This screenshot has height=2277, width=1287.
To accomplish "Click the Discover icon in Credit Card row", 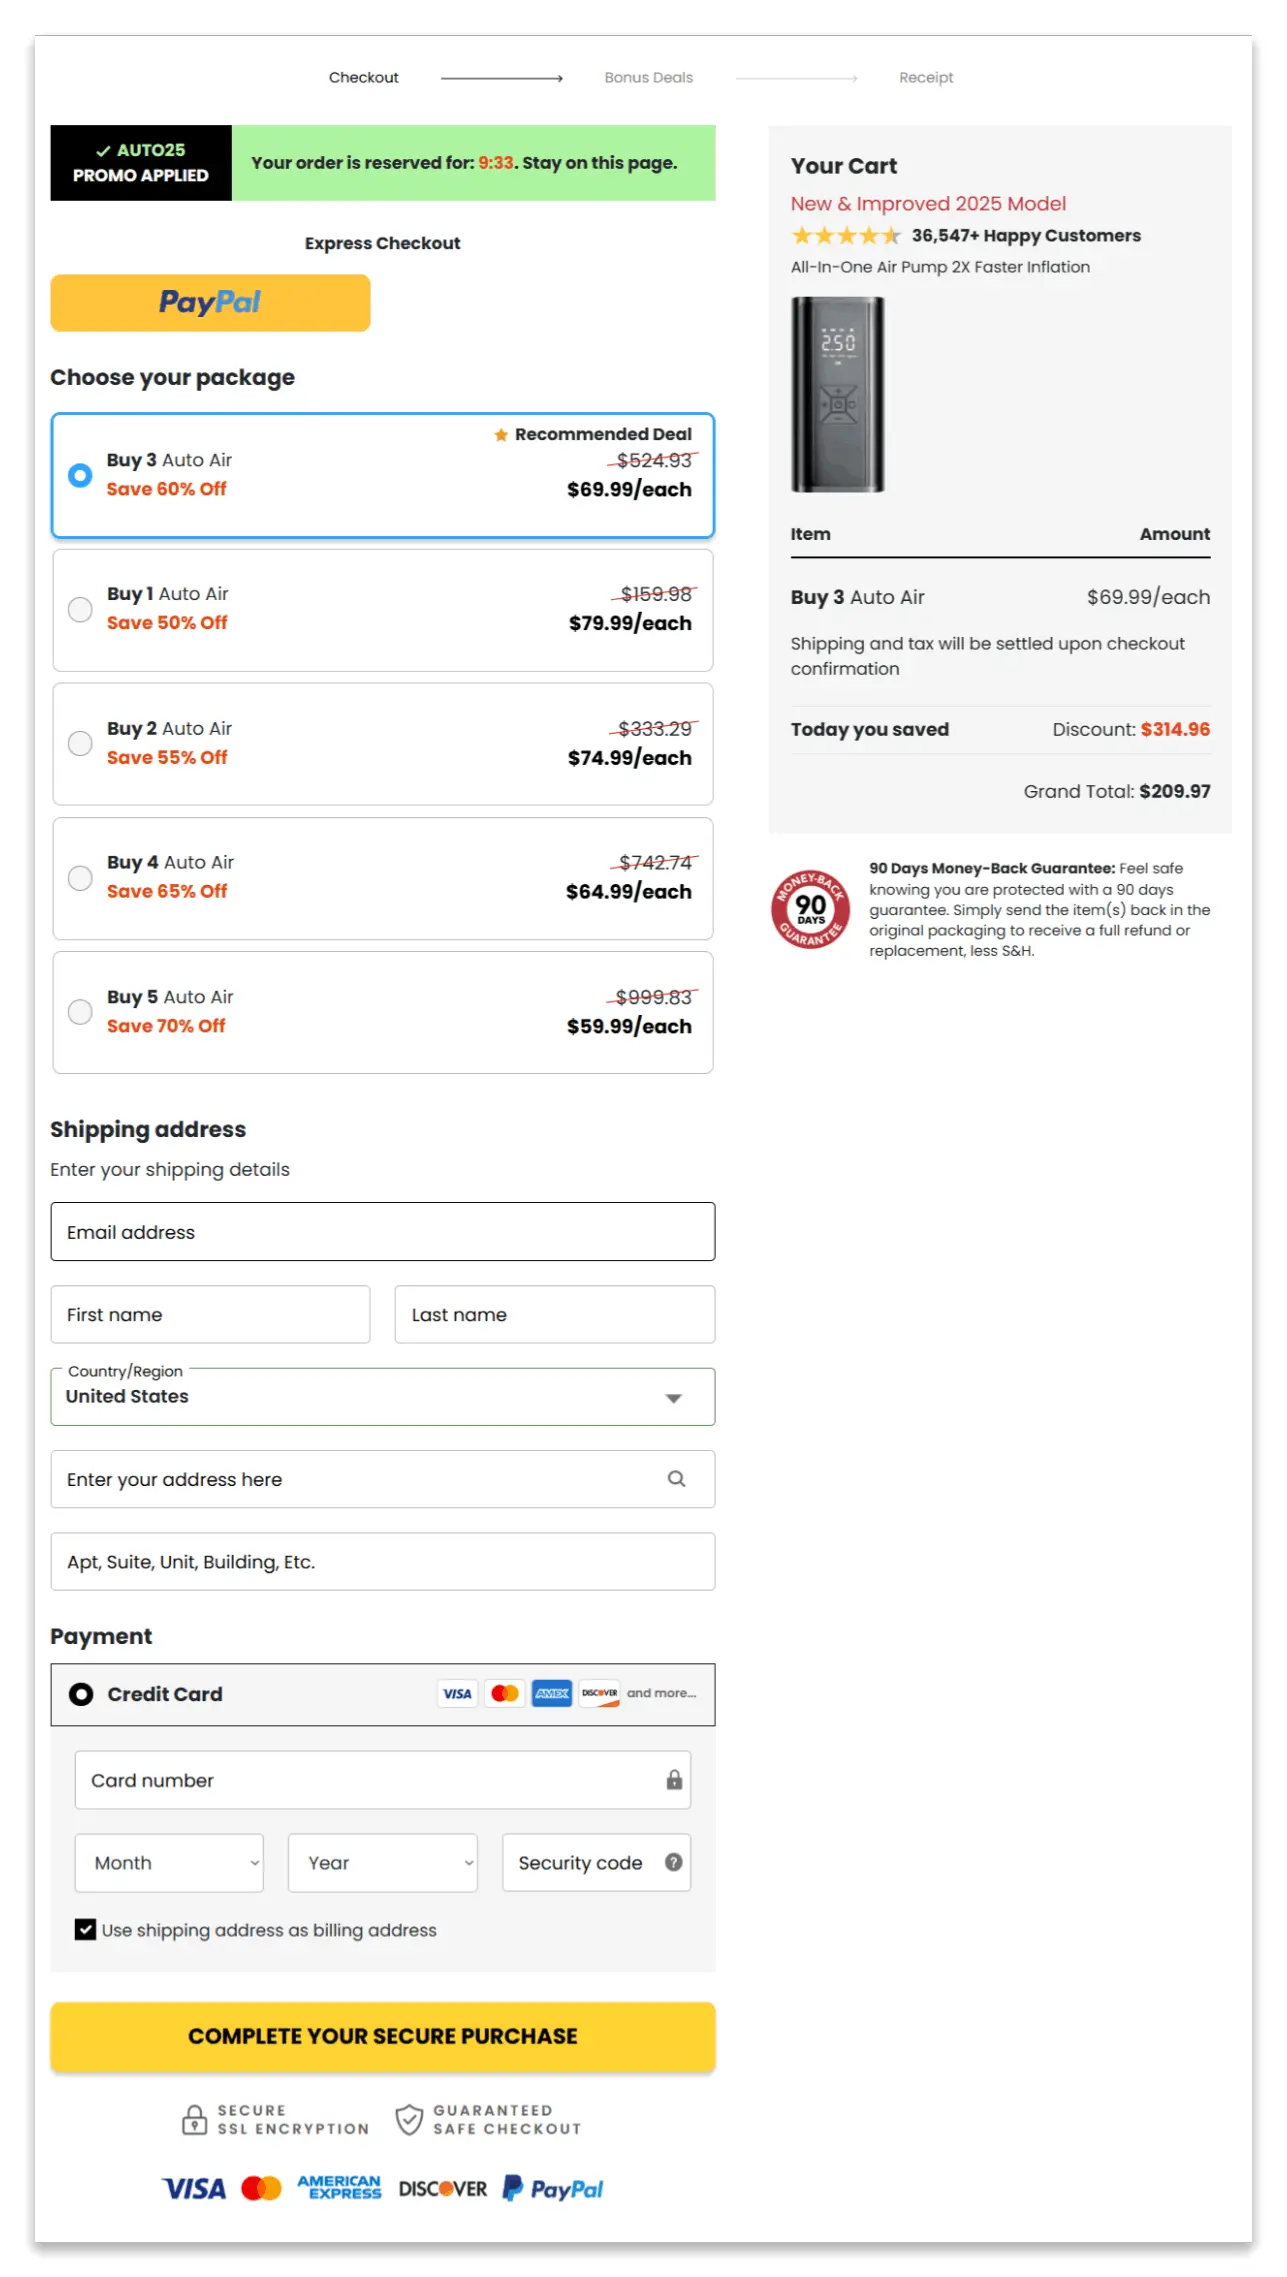I will pyautogui.click(x=600, y=1693).
